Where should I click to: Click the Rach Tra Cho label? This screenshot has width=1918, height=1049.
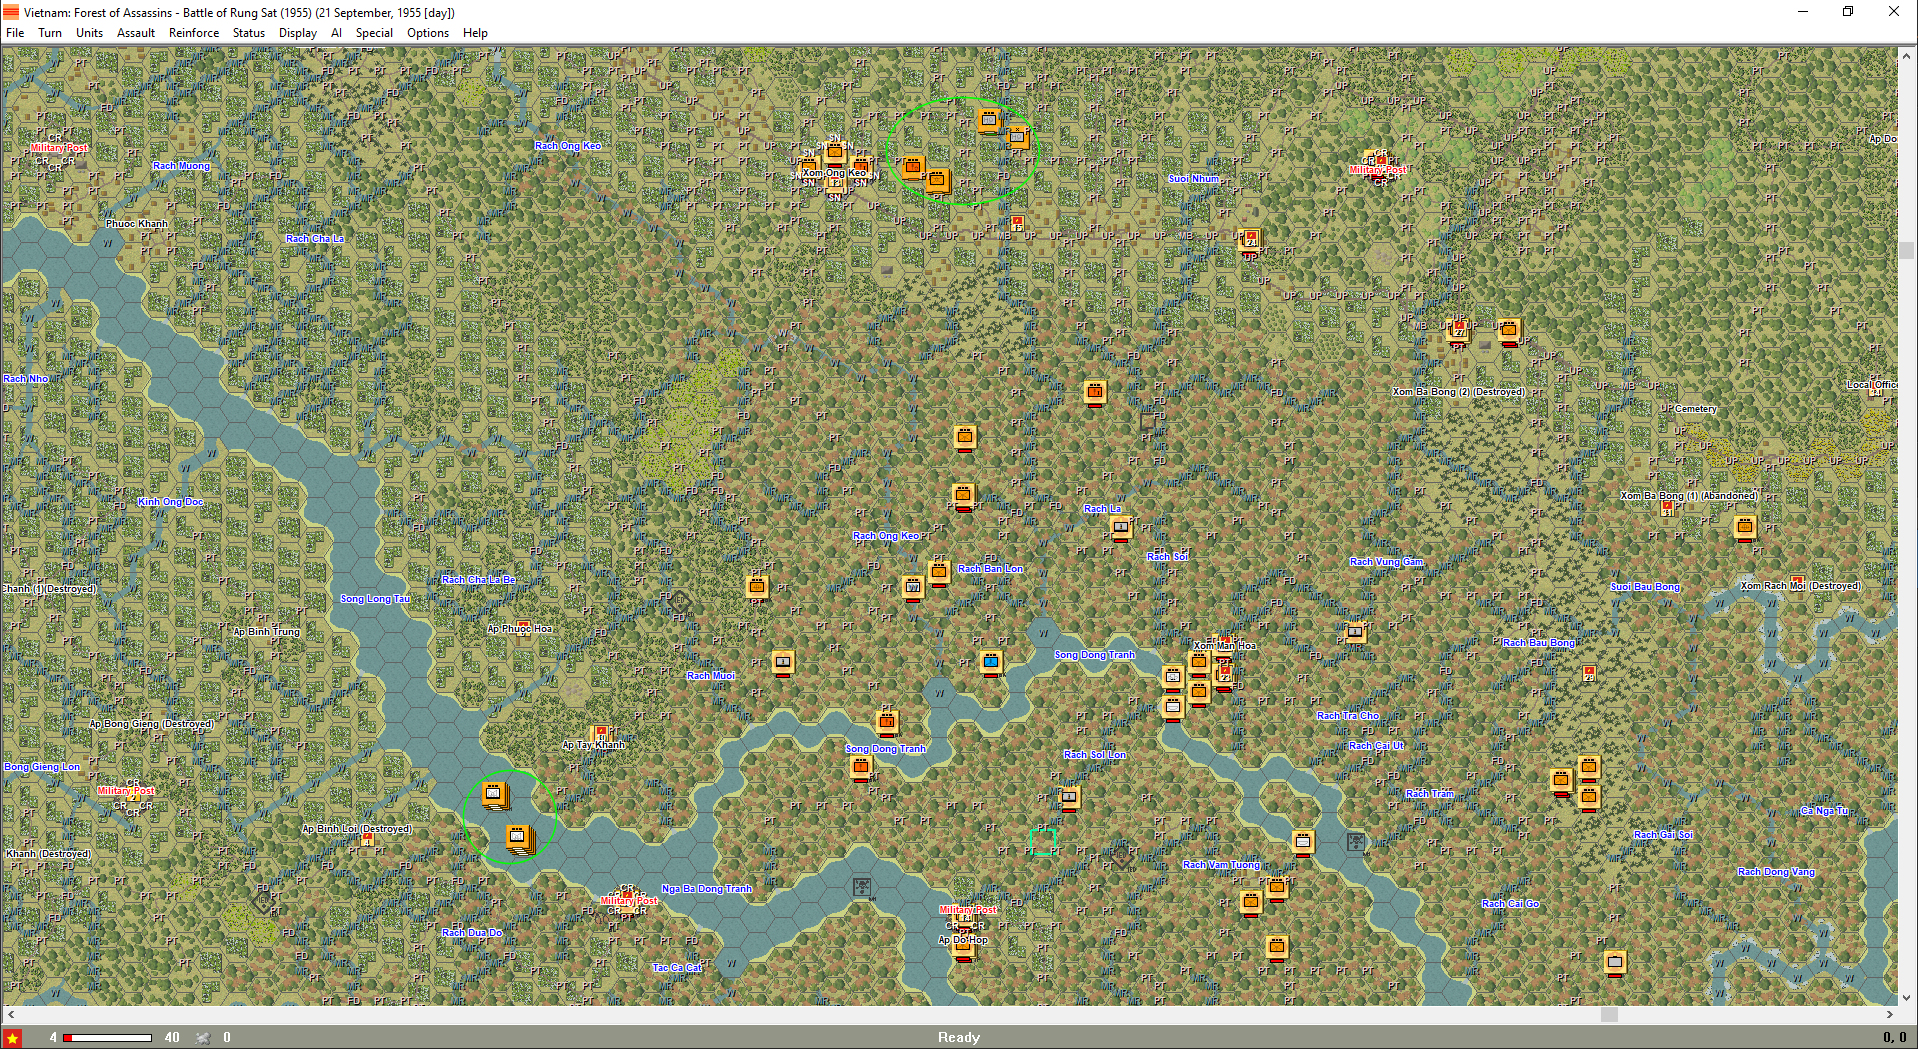click(1348, 716)
